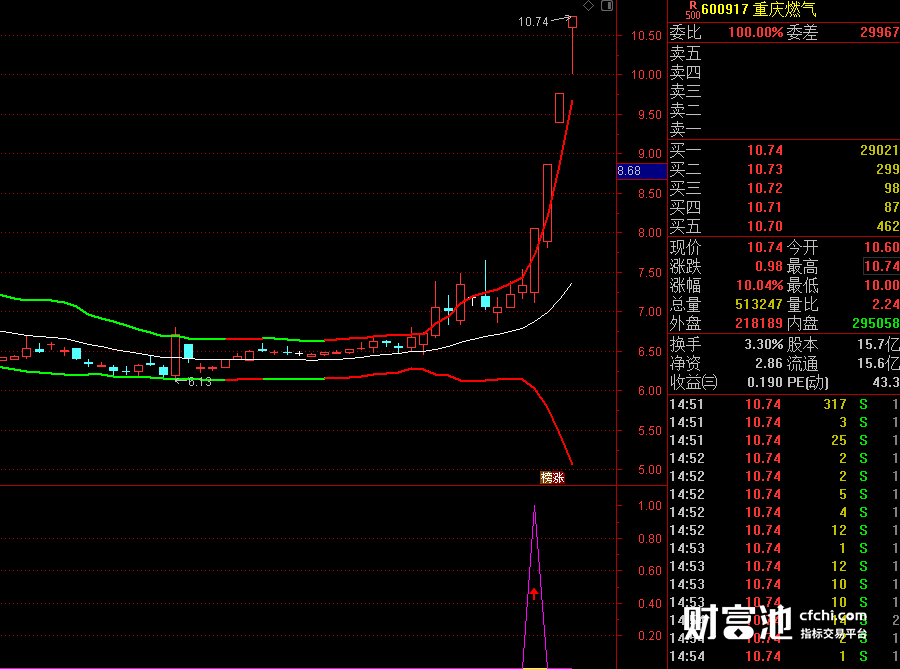Click the 买五 bid price 10.70

coord(765,226)
